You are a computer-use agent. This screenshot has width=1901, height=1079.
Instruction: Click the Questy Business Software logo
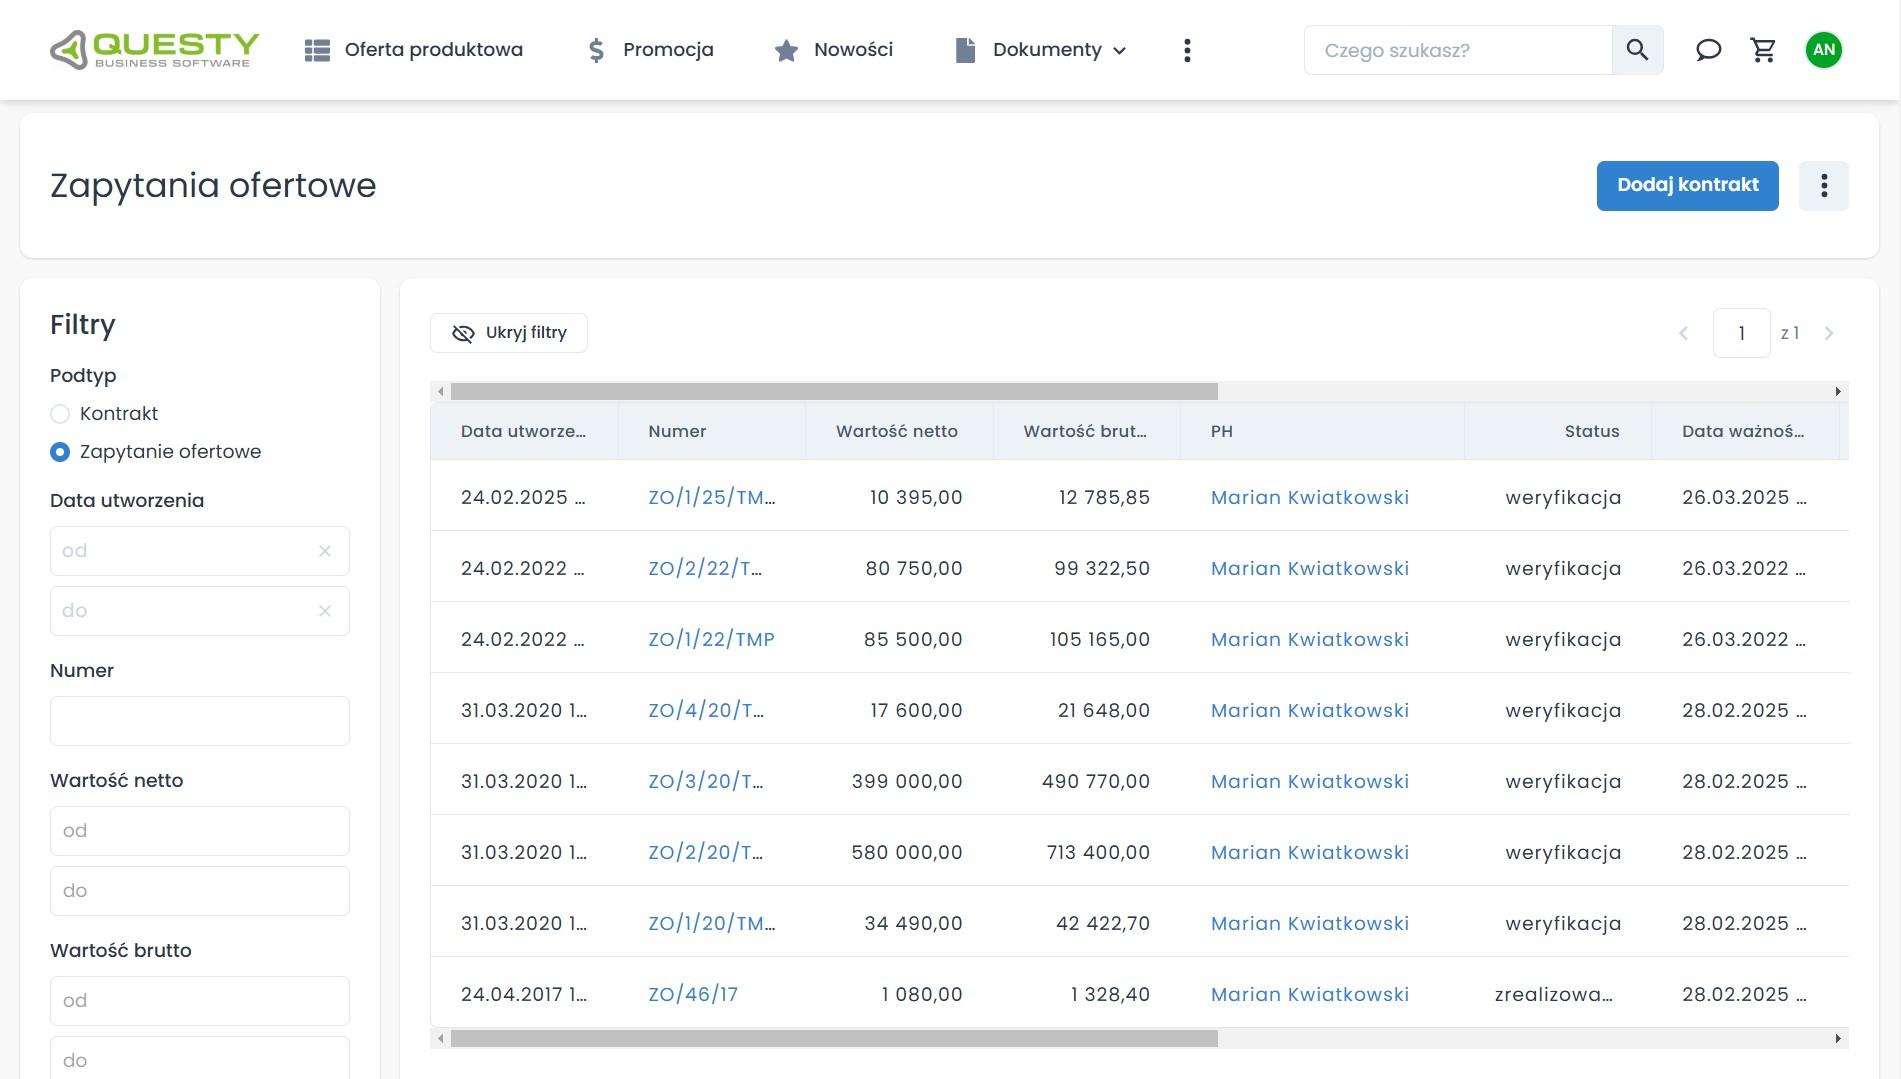(x=155, y=50)
